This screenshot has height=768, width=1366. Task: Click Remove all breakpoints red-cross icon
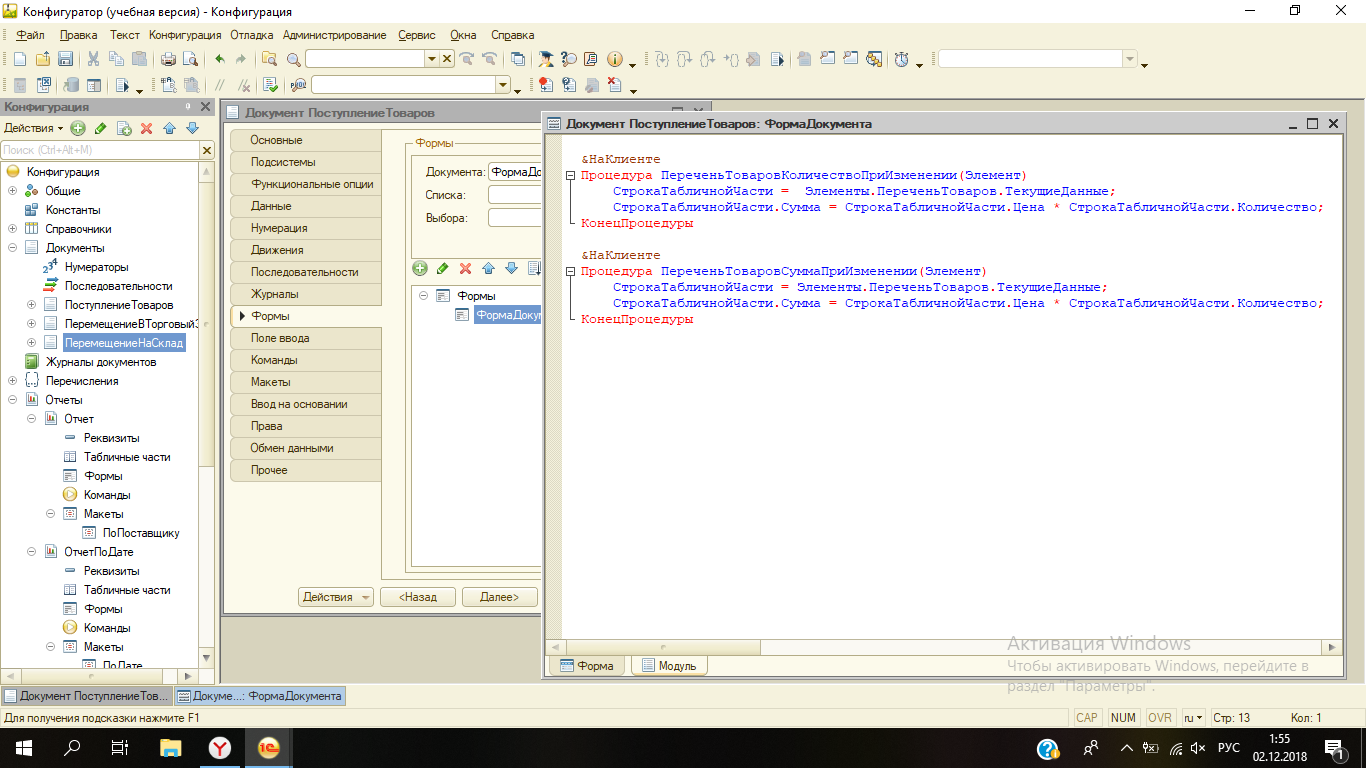coord(615,85)
